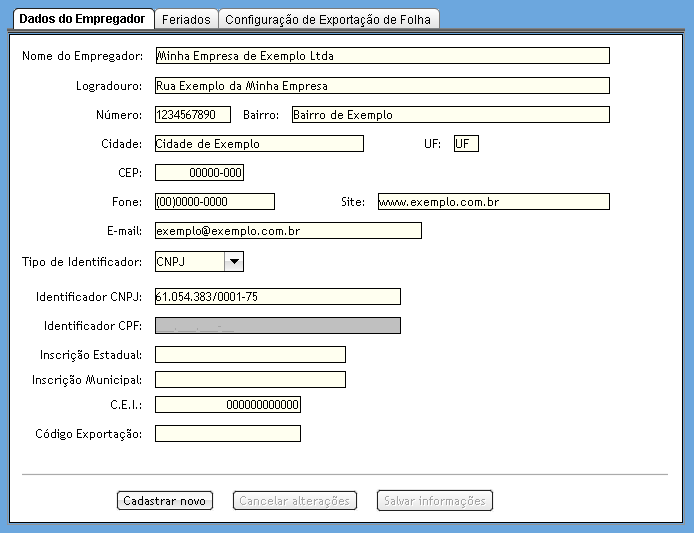This screenshot has height=533, width=694.
Task: Click into the Logradouro text field
Action: coord(382,86)
